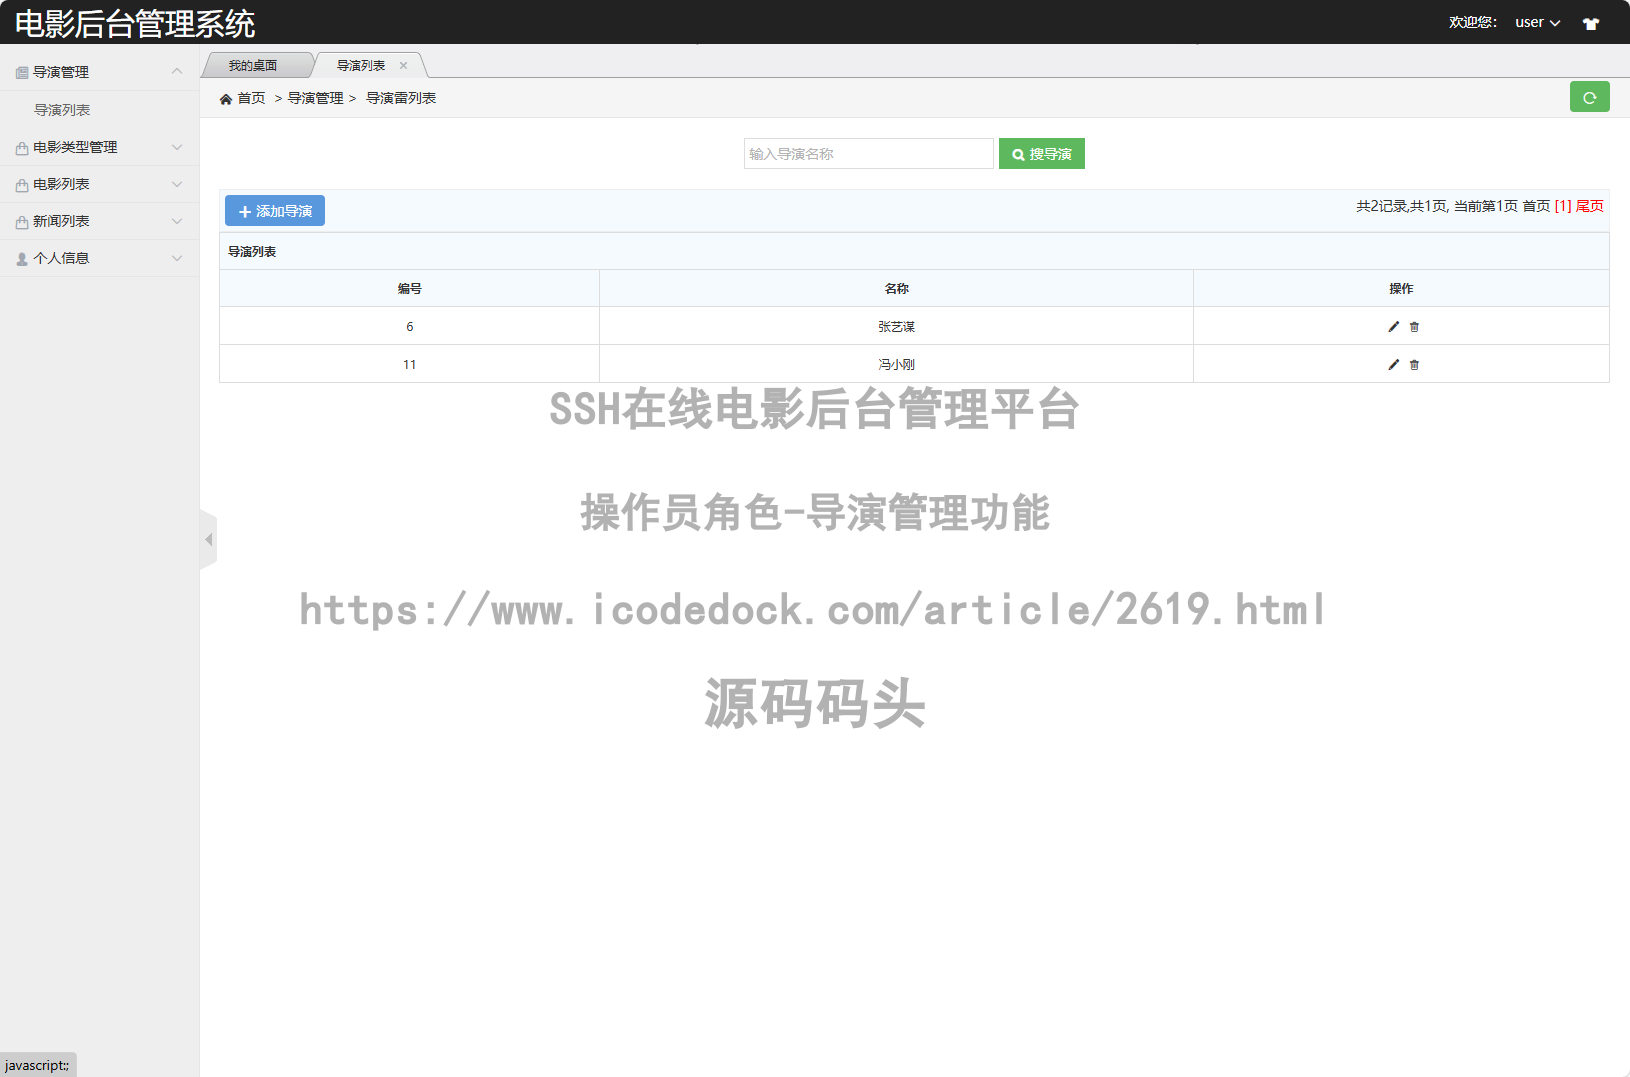Viewport: 1630px width, 1077px height.
Task: Click the 个人信息 person icon
Action: coord(22,258)
